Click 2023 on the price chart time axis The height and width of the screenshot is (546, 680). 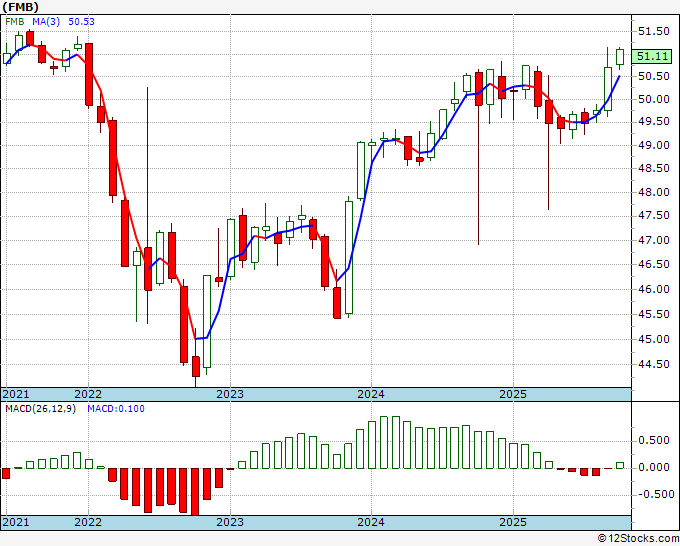230,394
